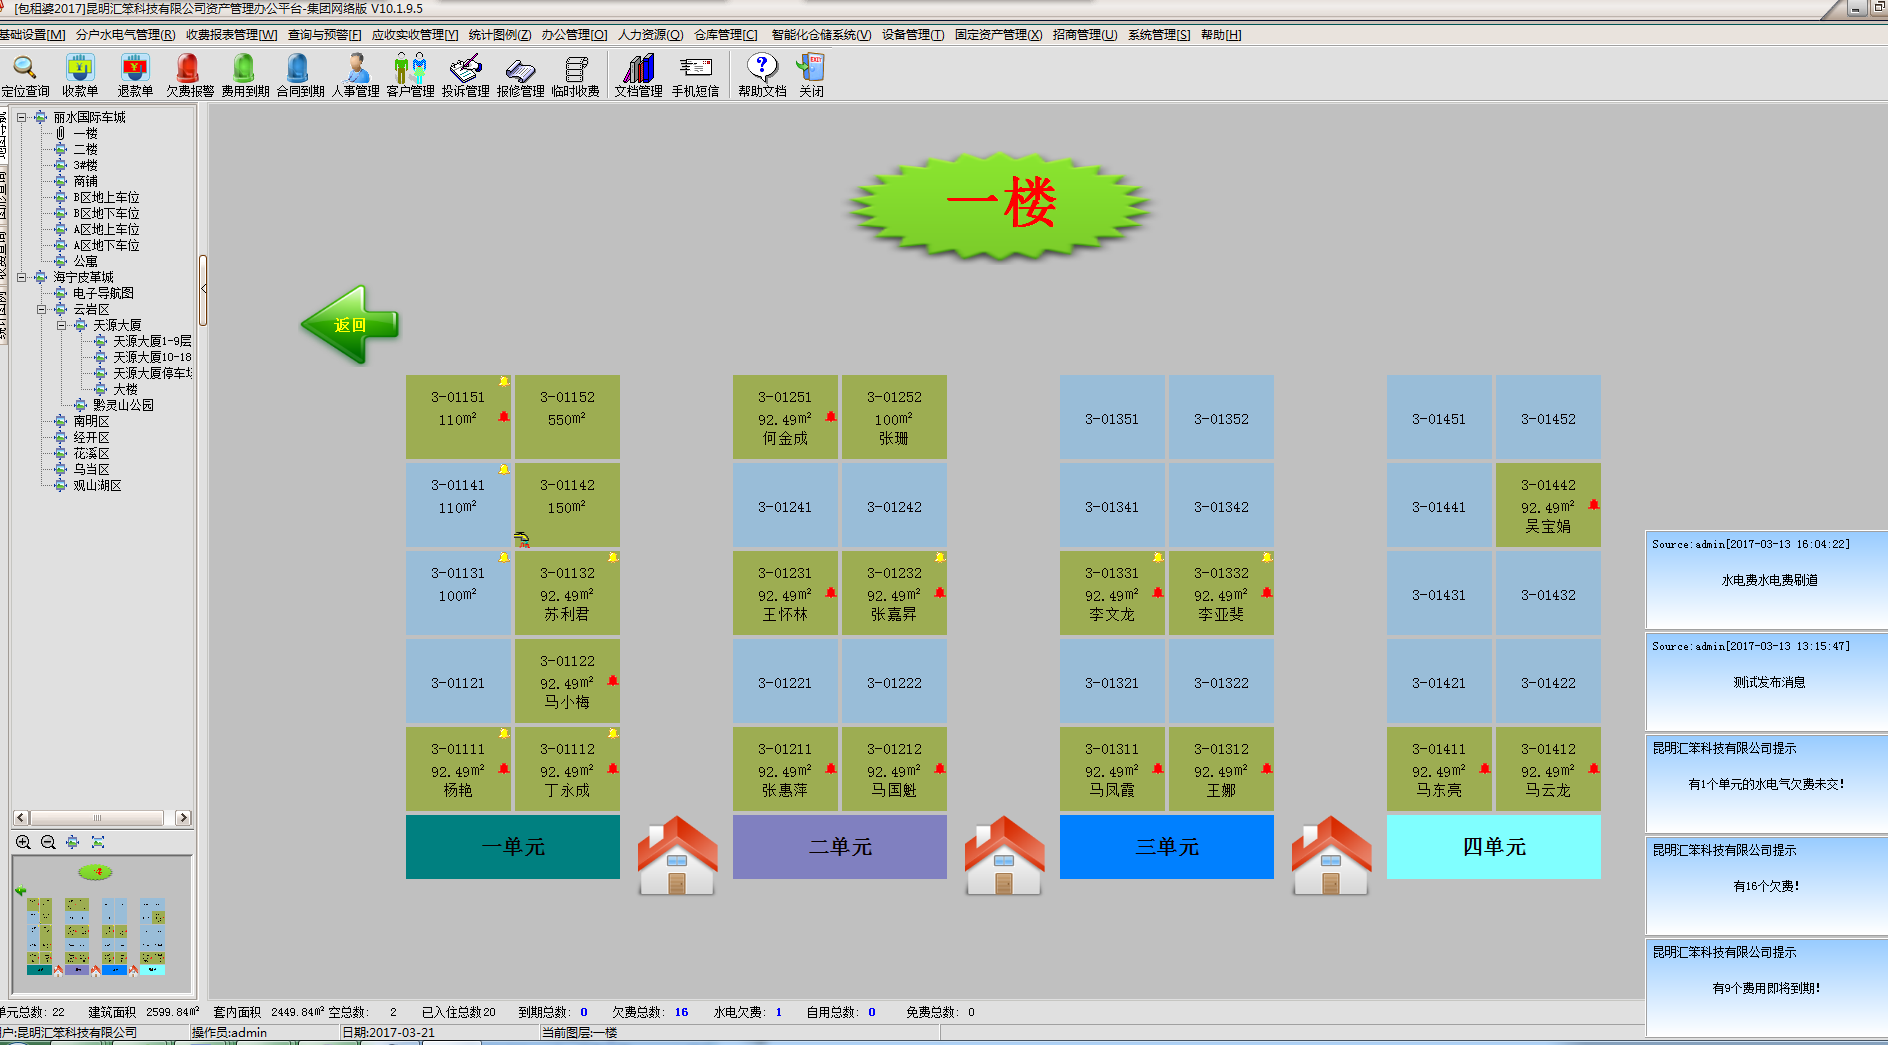Click the tree panel horizontal scrollbar left arrow

(x=21, y=818)
